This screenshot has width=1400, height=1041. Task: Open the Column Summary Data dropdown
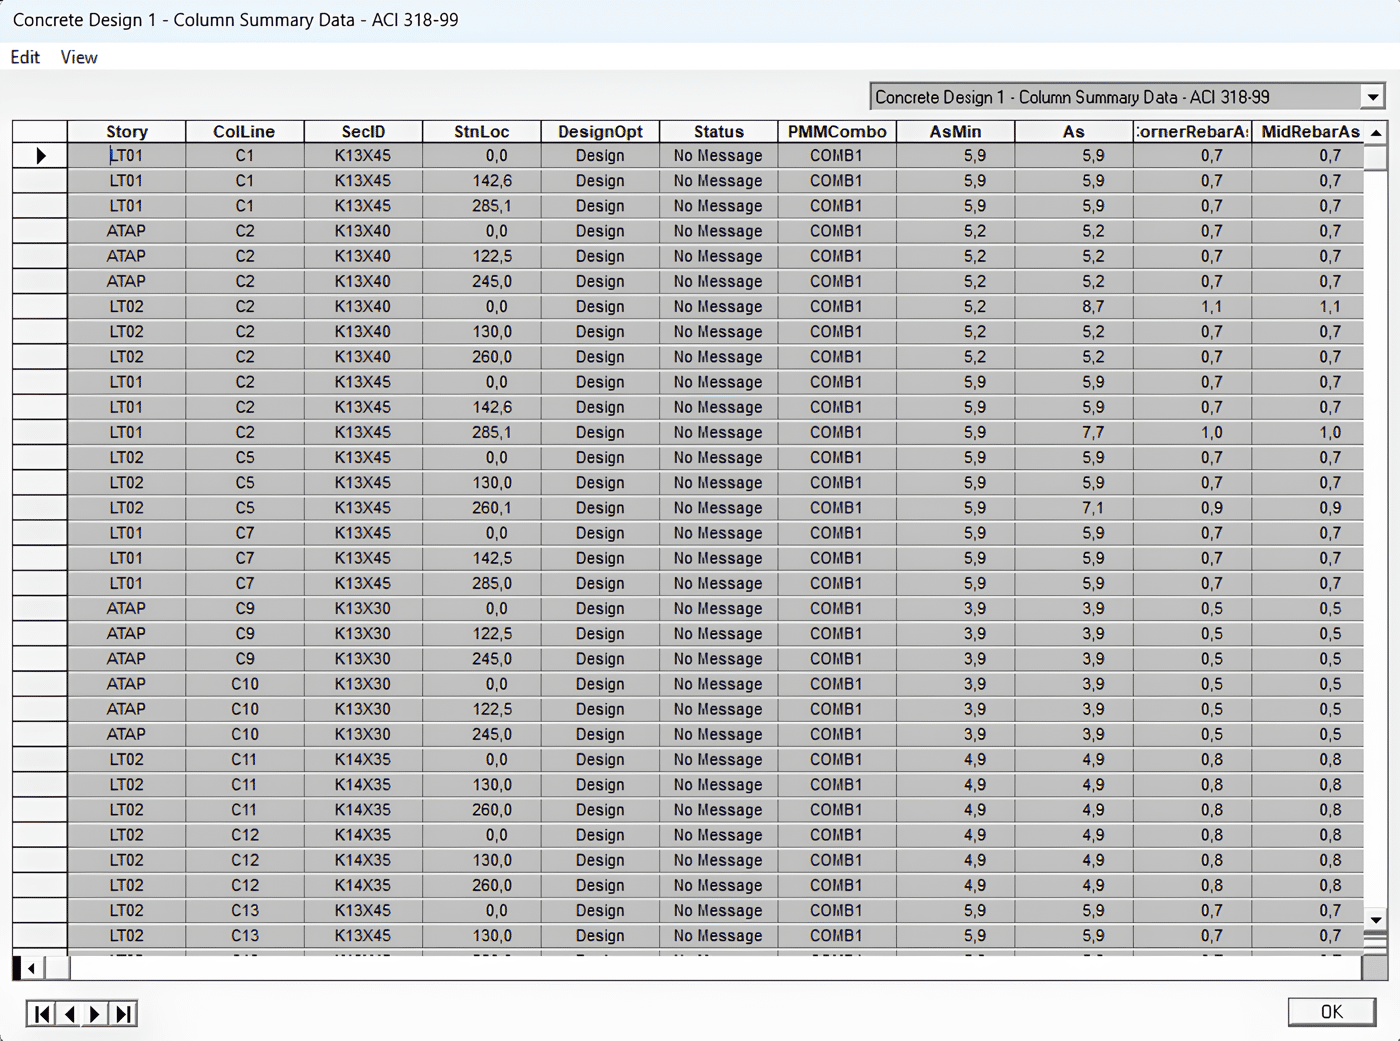tap(1372, 97)
